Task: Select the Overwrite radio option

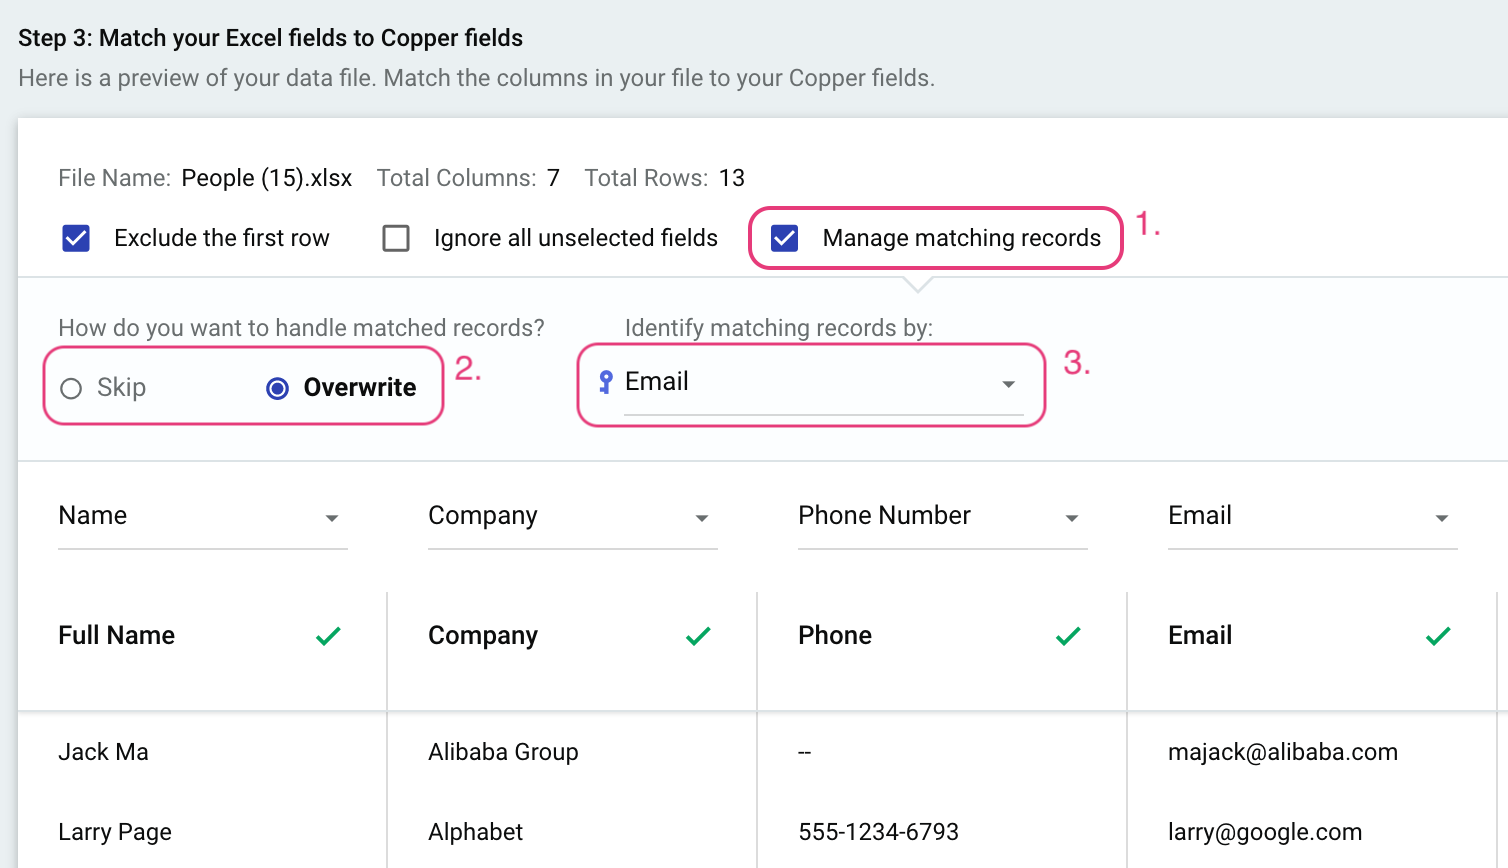Action: click(x=278, y=388)
